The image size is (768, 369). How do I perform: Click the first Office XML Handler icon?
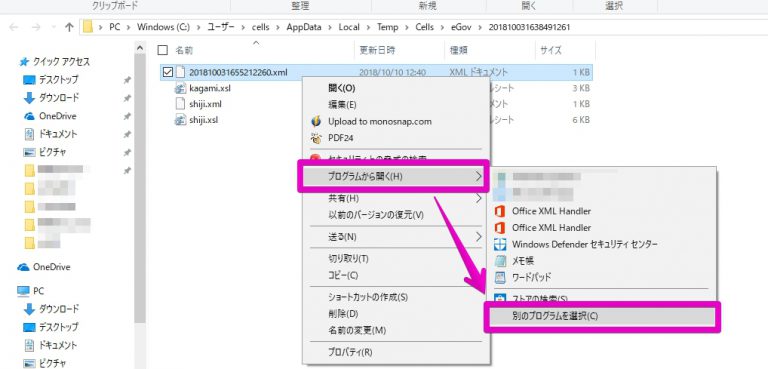[x=500, y=211]
